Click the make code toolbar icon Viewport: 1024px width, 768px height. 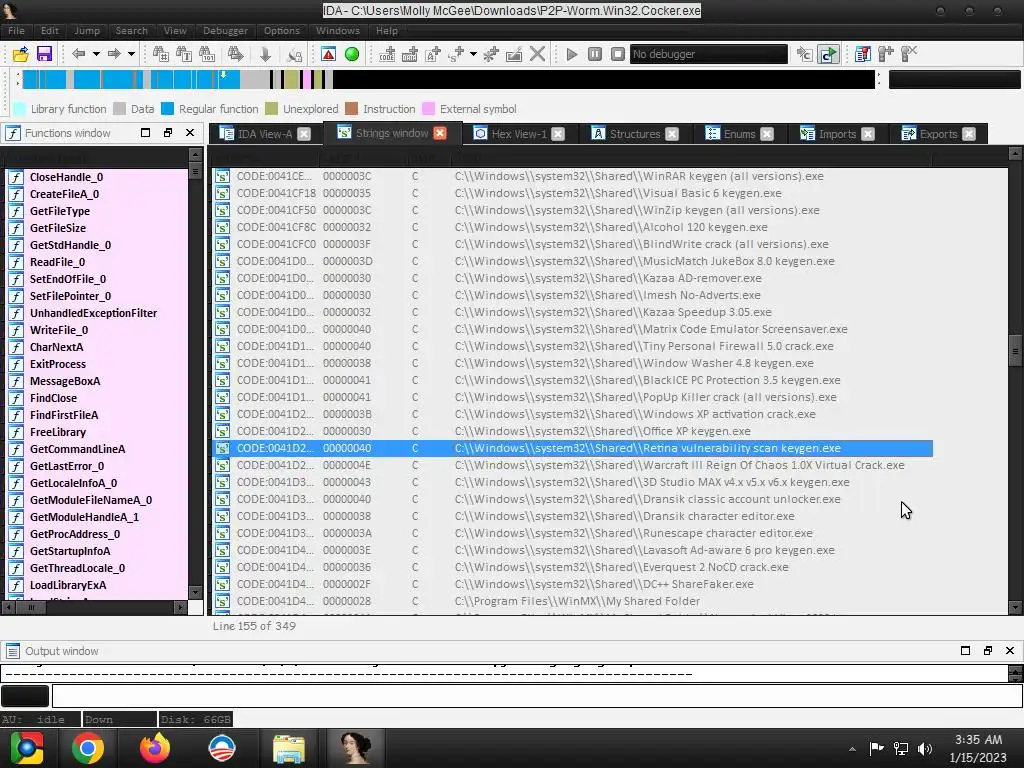point(387,54)
